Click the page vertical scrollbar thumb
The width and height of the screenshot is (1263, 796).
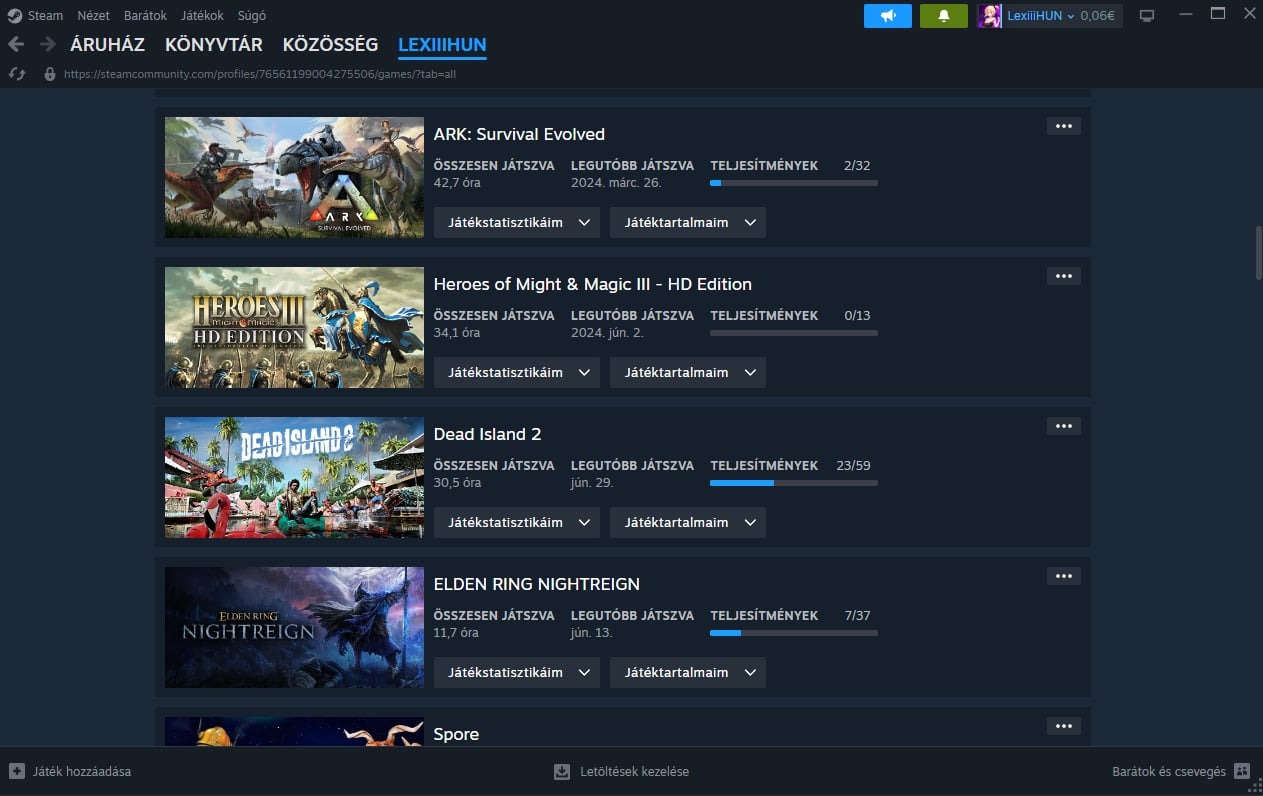click(x=1259, y=253)
